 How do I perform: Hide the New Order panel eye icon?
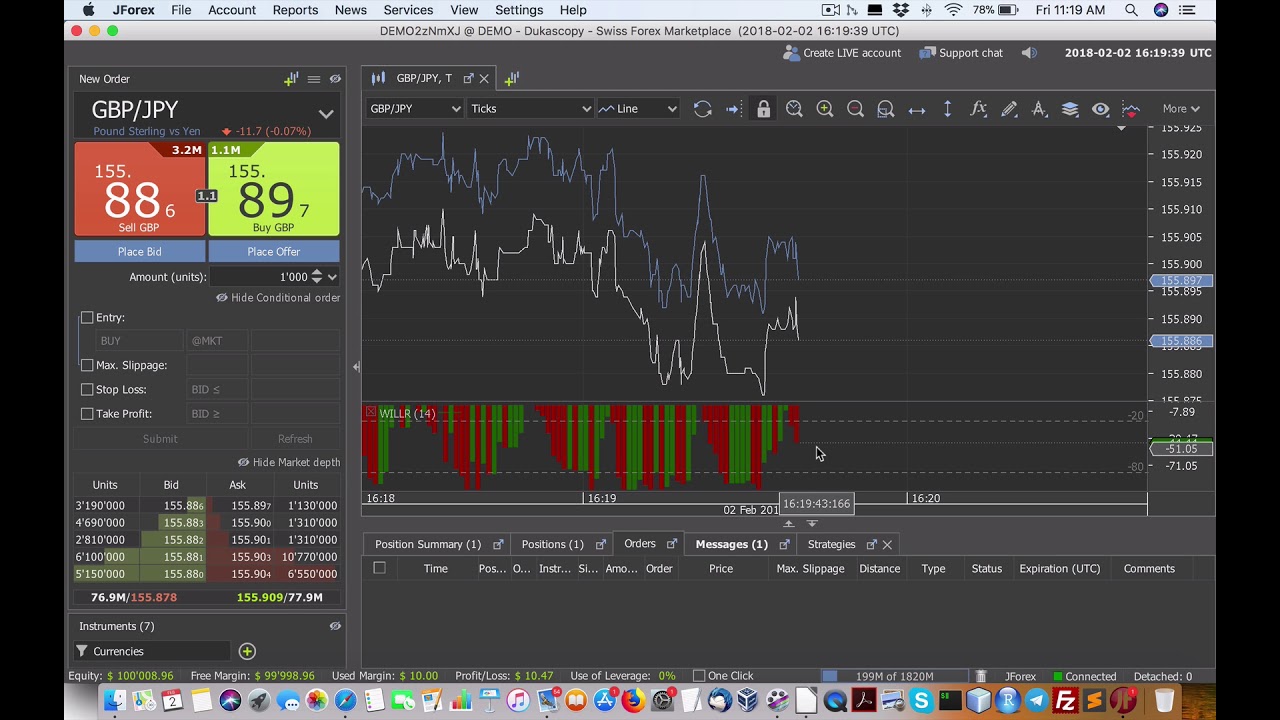[x=335, y=79]
